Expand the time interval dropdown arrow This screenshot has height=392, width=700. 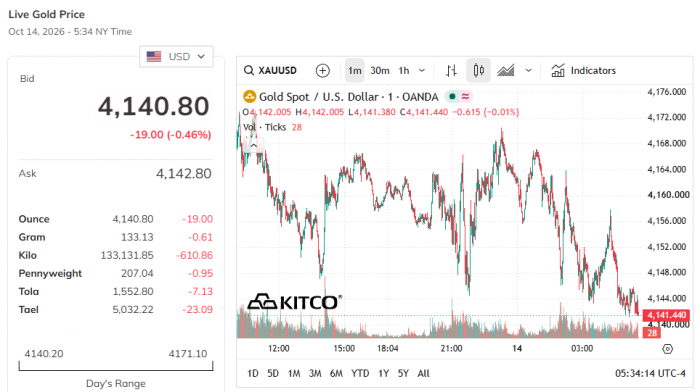(x=422, y=71)
